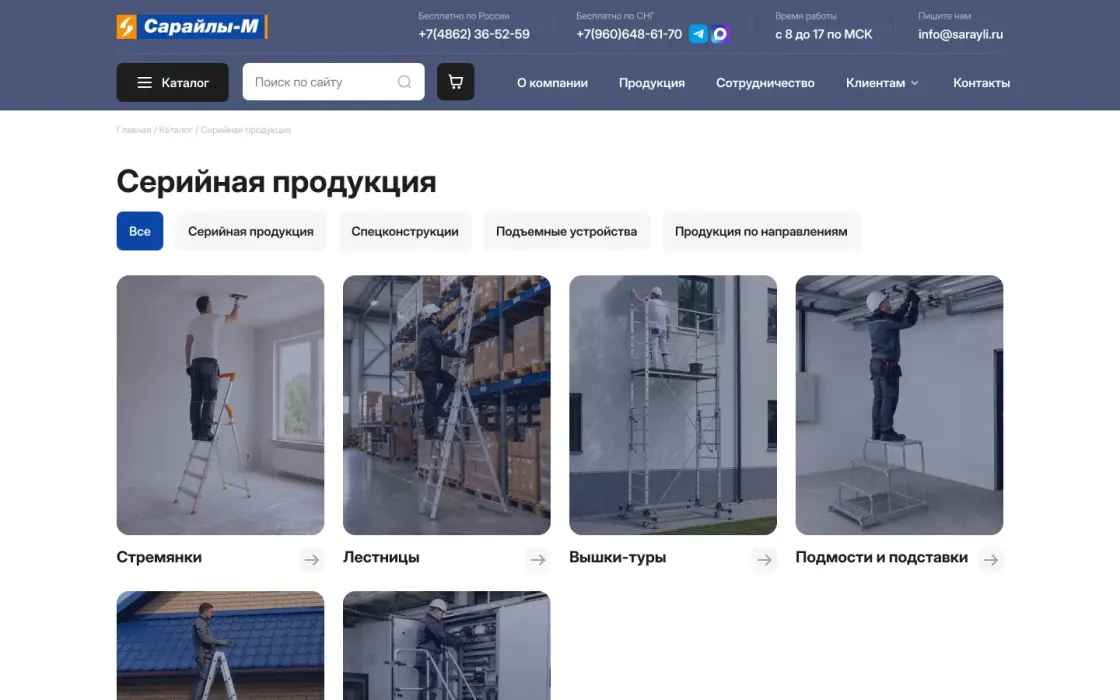1120x700 pixels.
Task: Open the Каталог menu button
Action: 173,82
